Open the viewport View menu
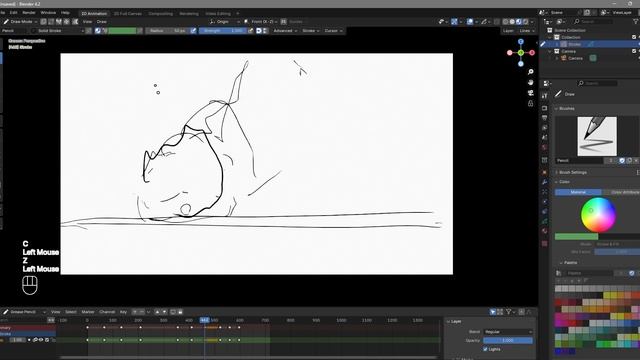 [x=87, y=22]
